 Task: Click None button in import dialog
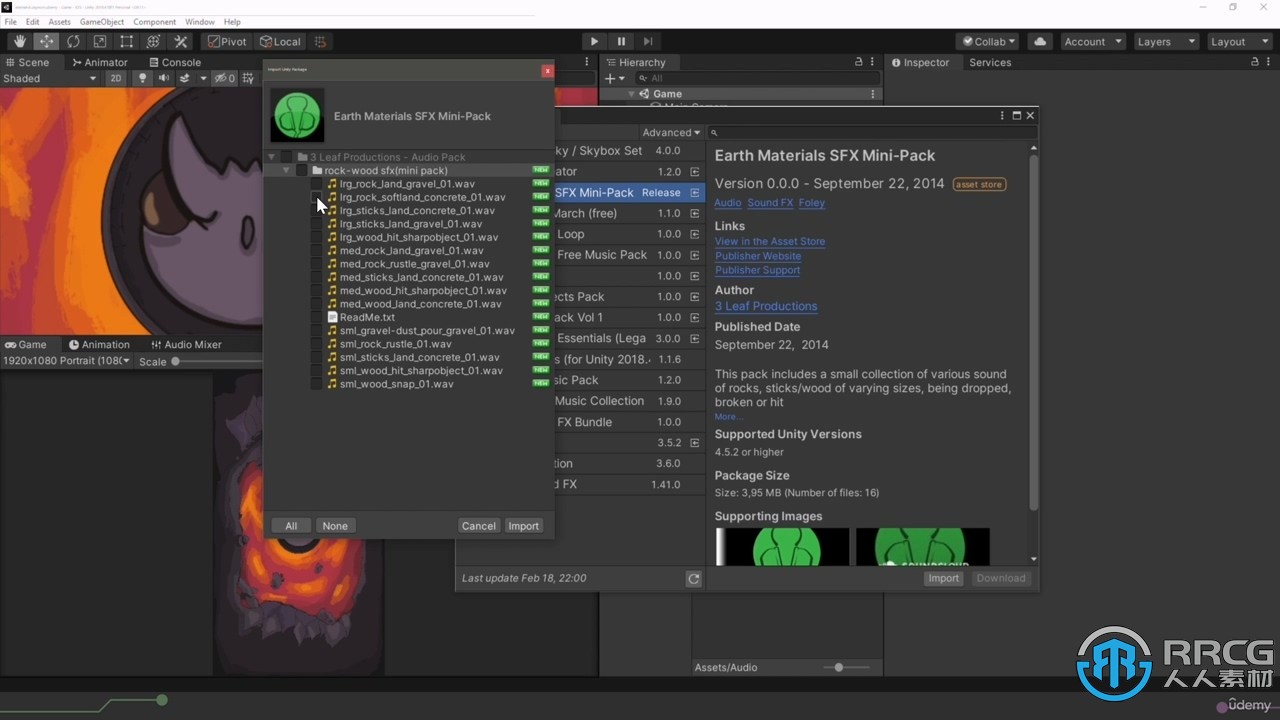pos(335,526)
